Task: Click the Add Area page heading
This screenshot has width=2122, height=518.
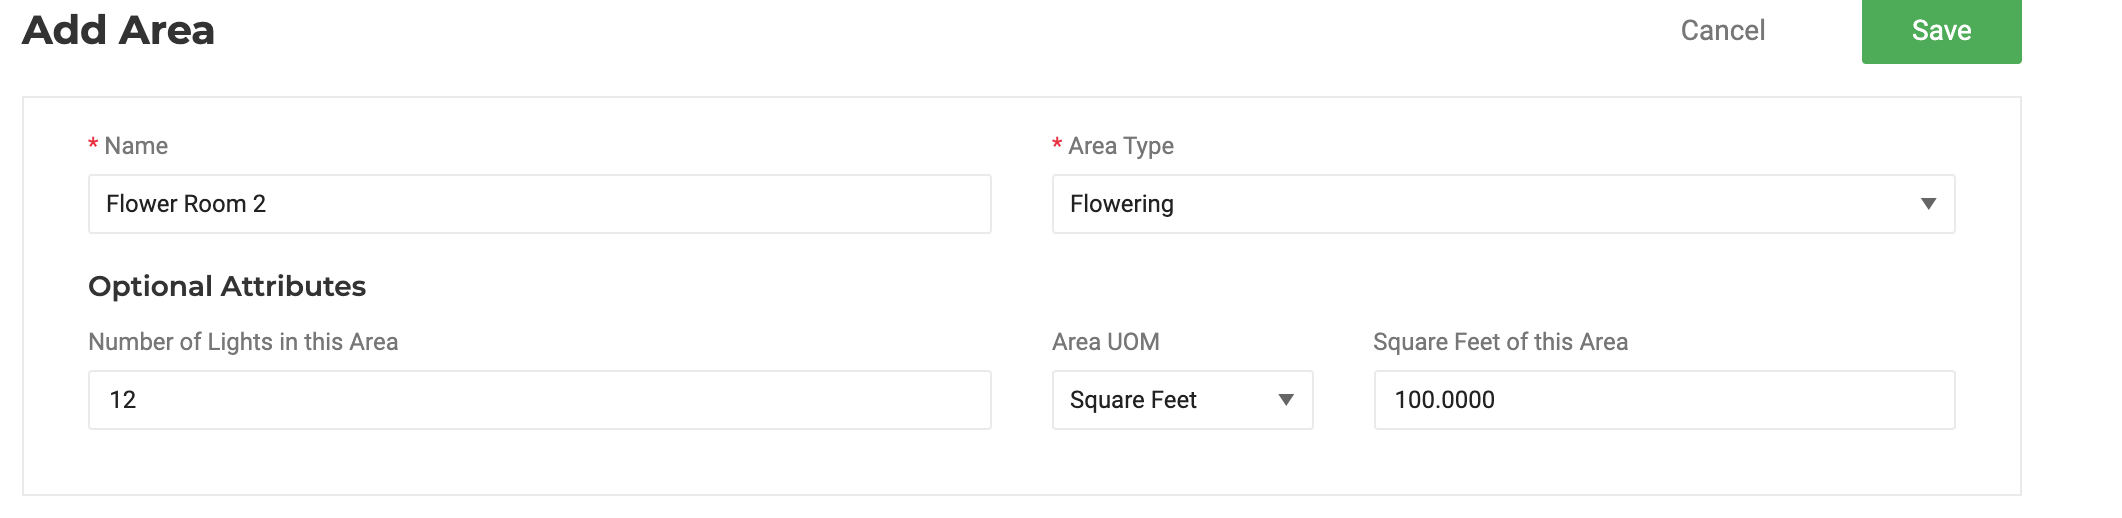Action: (x=119, y=30)
